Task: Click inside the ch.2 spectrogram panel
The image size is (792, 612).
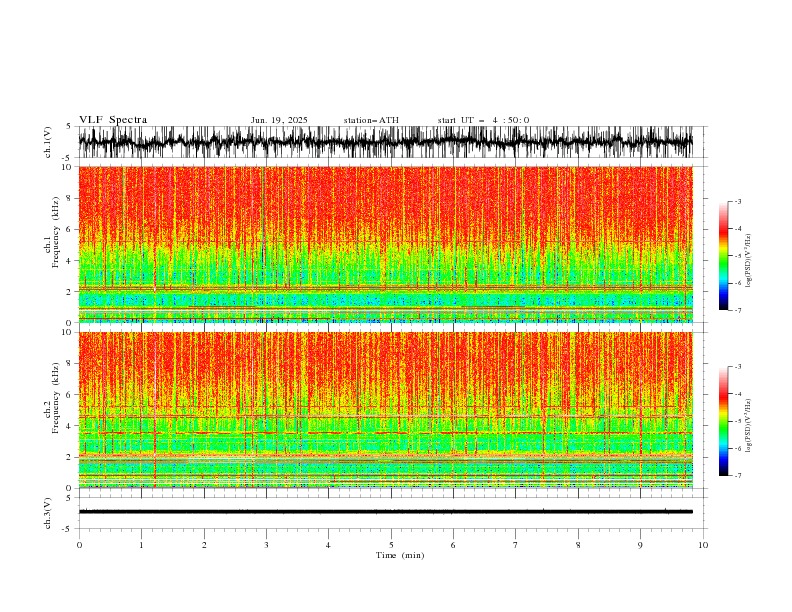Action: [385, 410]
